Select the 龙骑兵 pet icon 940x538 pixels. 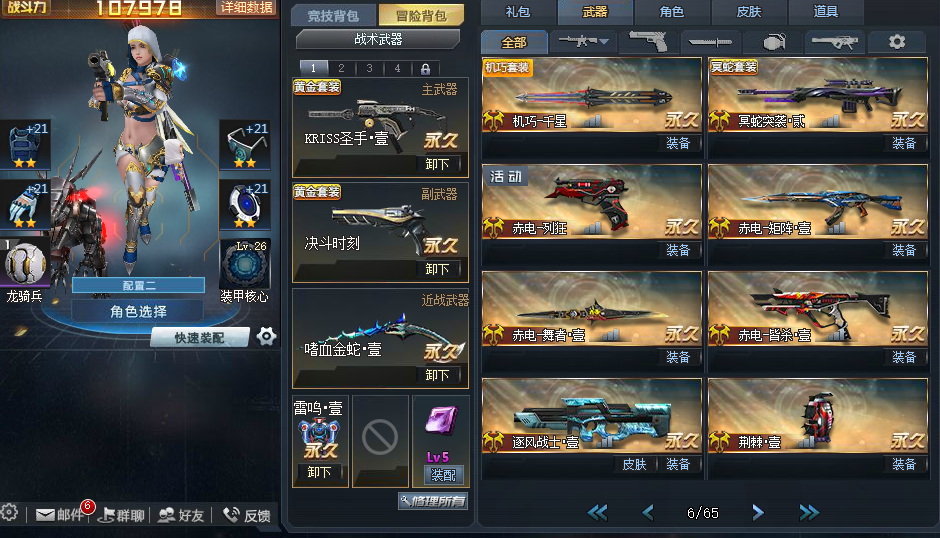pyautogui.click(x=25, y=264)
